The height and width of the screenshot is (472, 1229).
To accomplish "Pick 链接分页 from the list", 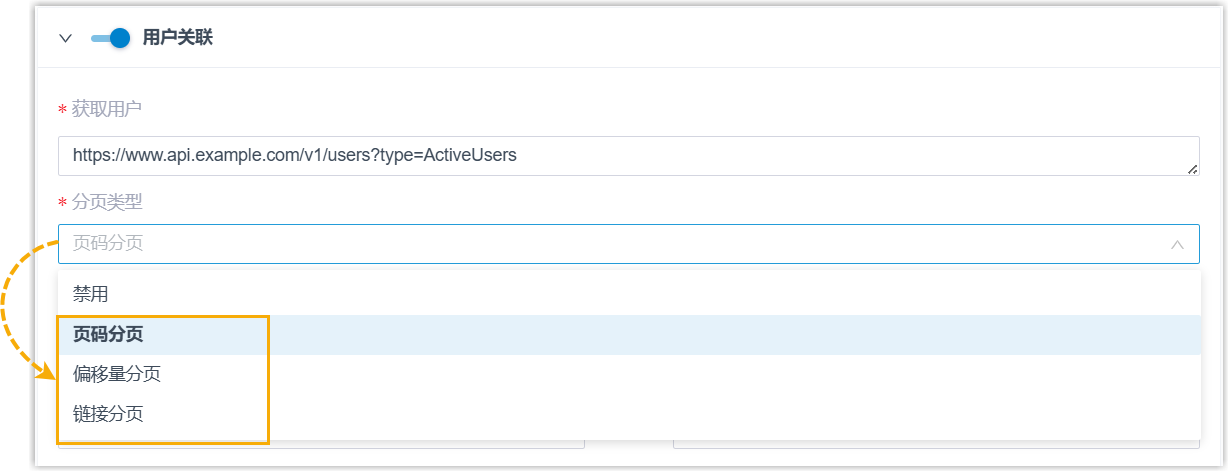I will 108,414.
